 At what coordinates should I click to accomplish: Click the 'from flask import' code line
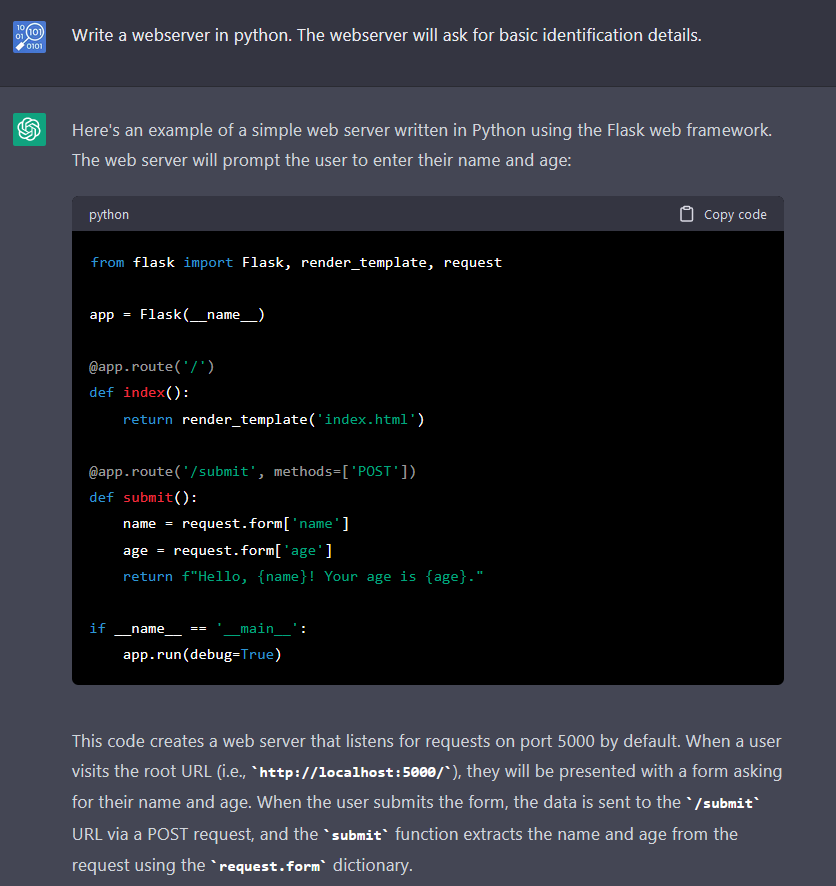pyautogui.click(x=295, y=262)
